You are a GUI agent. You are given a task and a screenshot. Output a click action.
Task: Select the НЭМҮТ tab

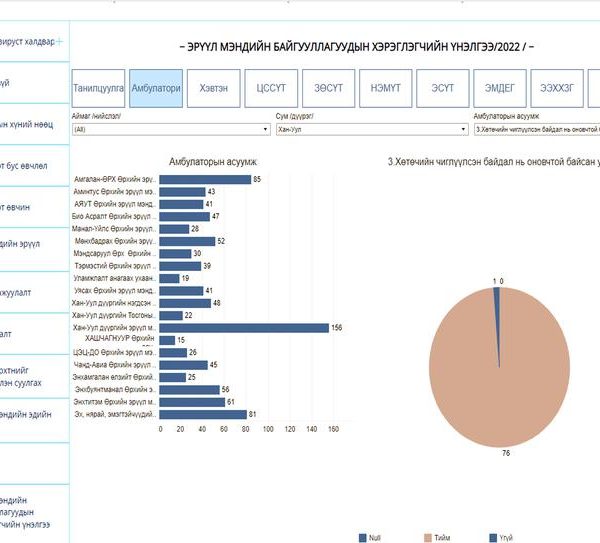385,88
